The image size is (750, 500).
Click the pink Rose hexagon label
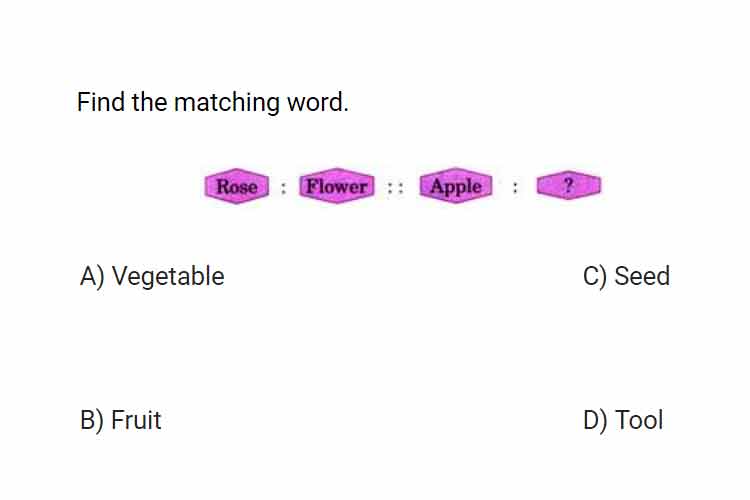[237, 186]
